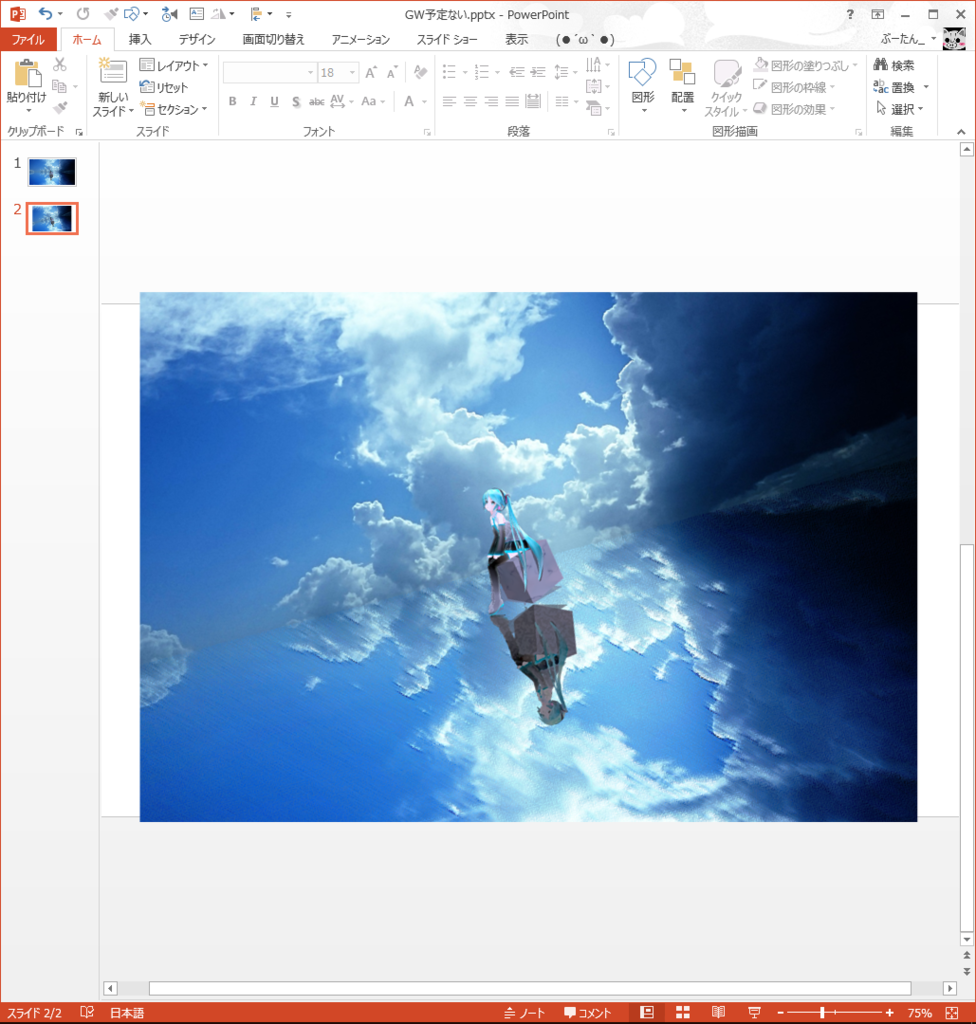Image resolution: width=976 pixels, height=1024 pixels.
Task: Open the Select (選択) dropdown
Action: [900, 108]
